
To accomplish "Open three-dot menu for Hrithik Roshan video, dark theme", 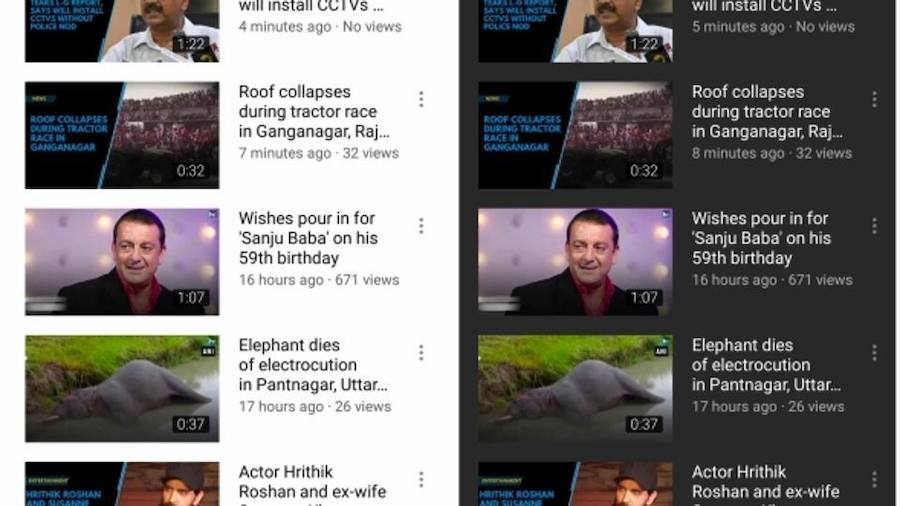I will (x=874, y=480).
